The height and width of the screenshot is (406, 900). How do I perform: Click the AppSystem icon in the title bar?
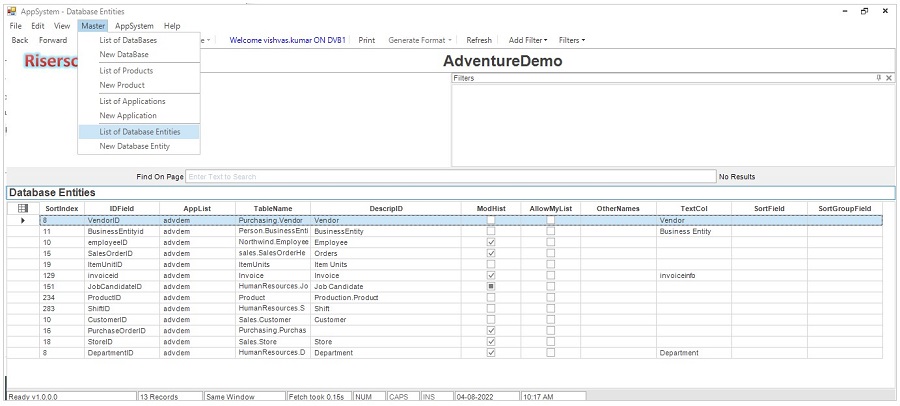(11, 11)
